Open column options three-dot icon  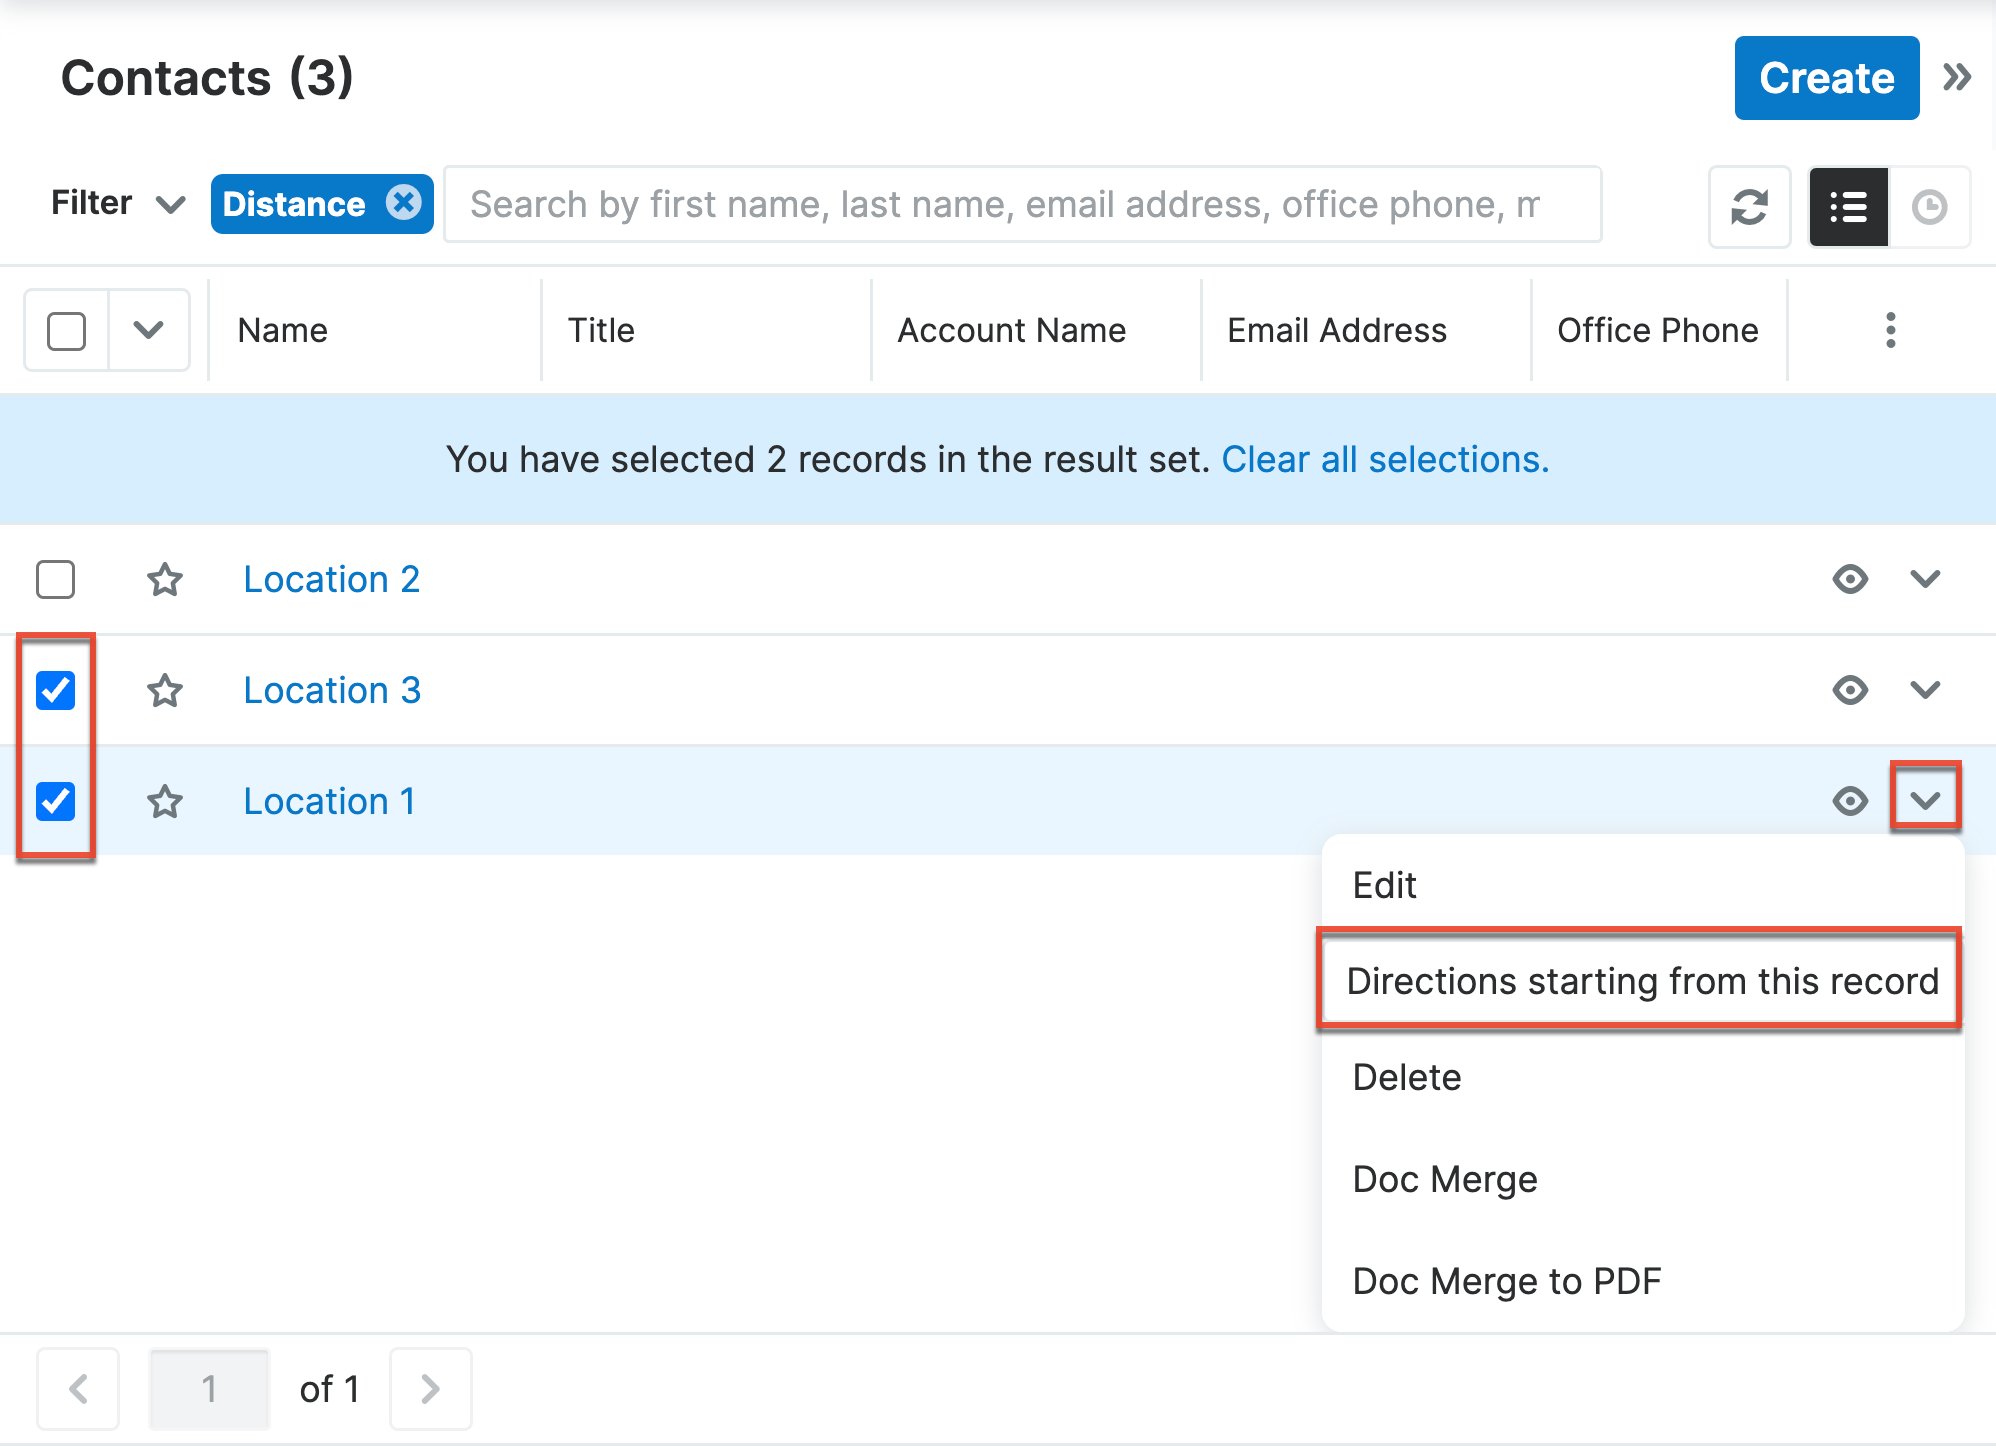1890,330
